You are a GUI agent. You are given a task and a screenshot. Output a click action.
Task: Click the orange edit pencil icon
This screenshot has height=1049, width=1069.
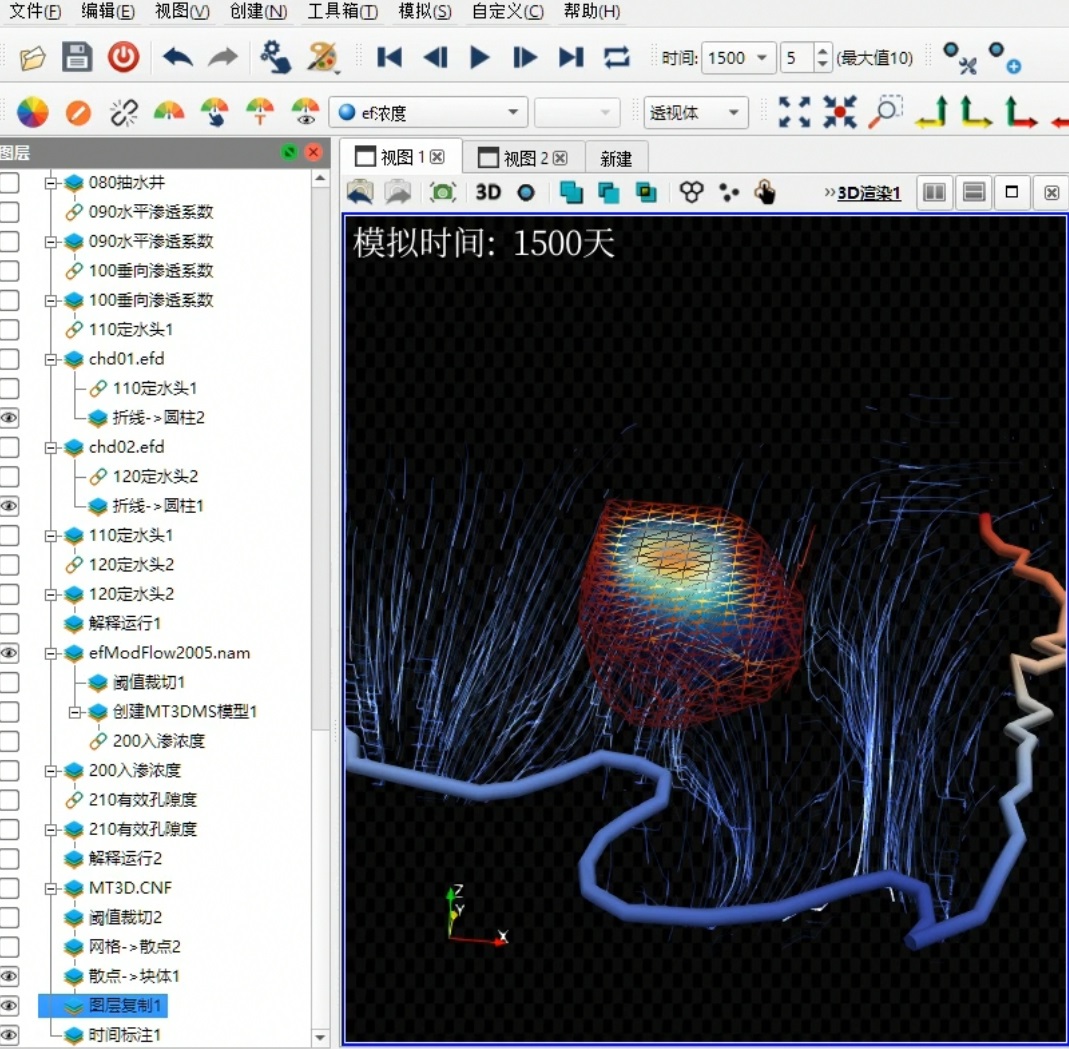click(78, 112)
